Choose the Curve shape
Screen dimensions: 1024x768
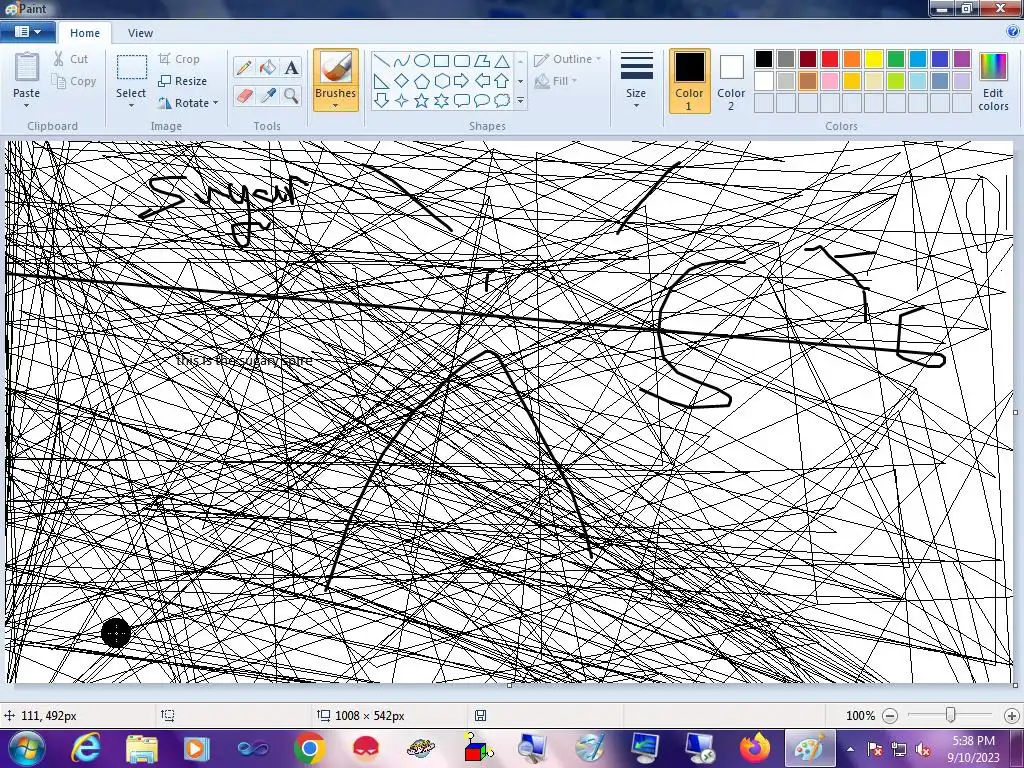tap(402, 61)
